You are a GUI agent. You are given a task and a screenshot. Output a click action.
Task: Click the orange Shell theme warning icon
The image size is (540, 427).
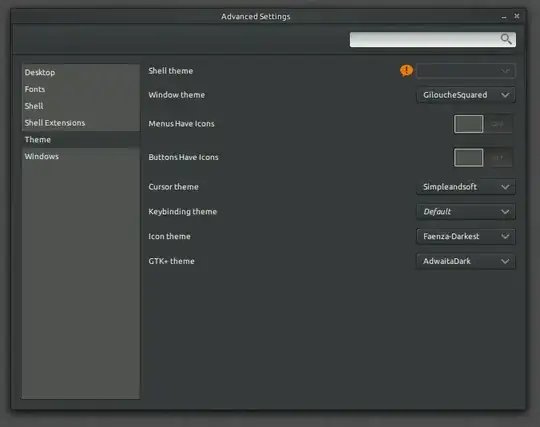tap(406, 71)
